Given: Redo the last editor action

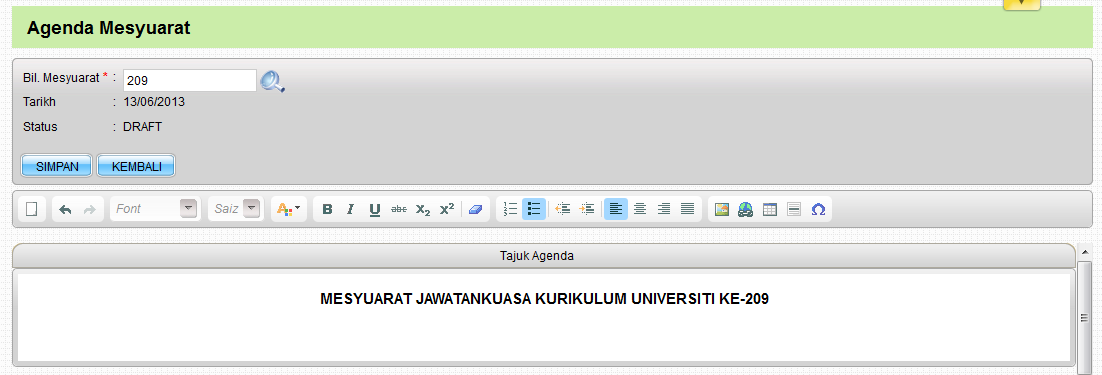Looking at the screenshot, I should [89, 209].
